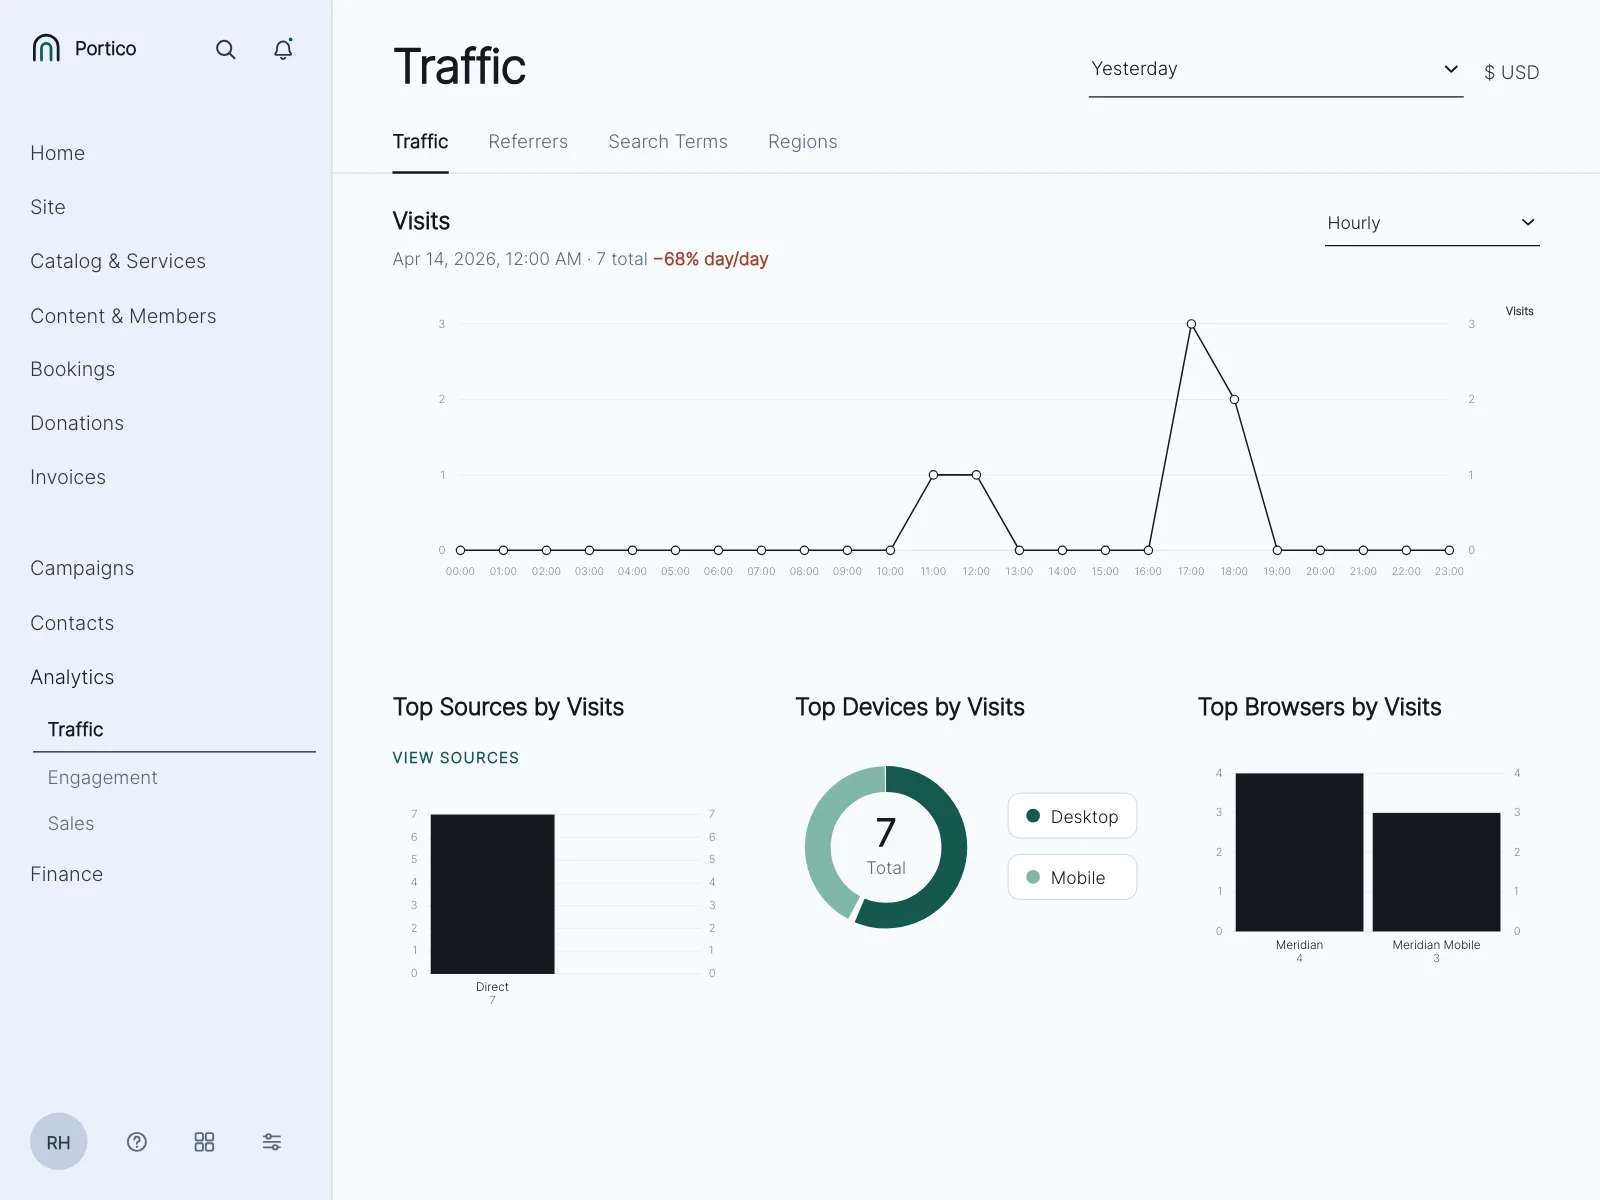Select the Traffic tab
1600x1200 pixels.
(420, 142)
